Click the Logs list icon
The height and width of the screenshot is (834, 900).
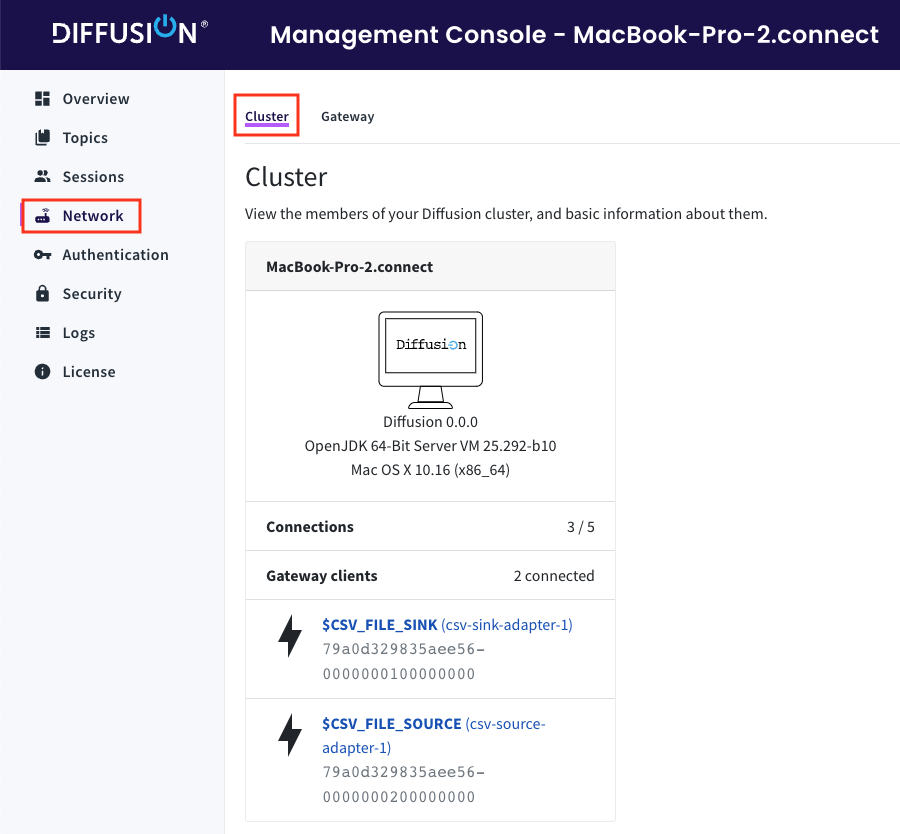[42, 333]
